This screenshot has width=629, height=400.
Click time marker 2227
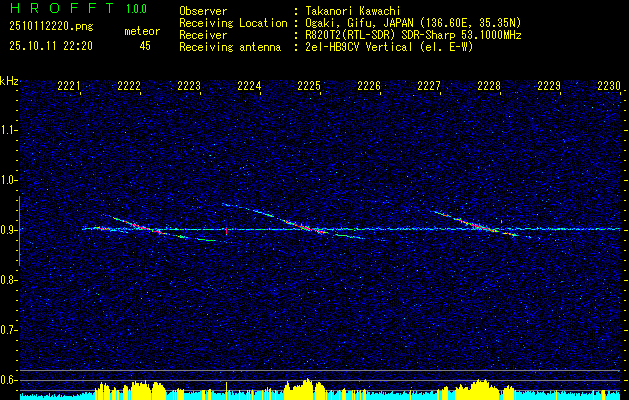[429, 86]
